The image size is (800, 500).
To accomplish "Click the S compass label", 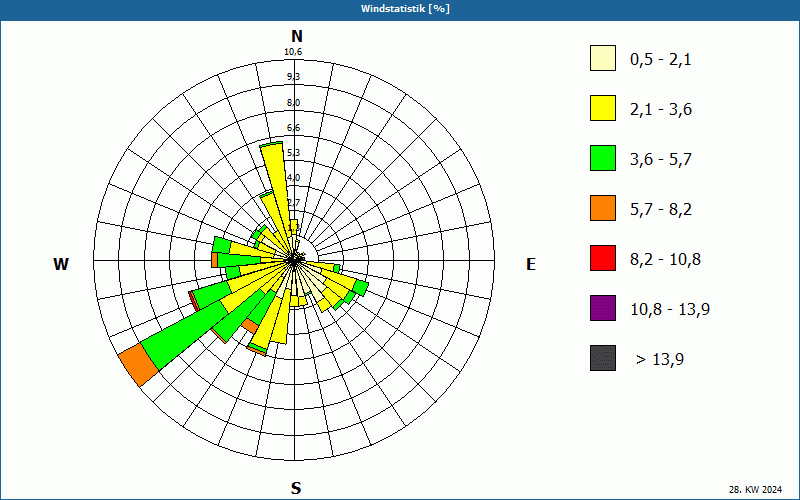I will coord(296,488).
